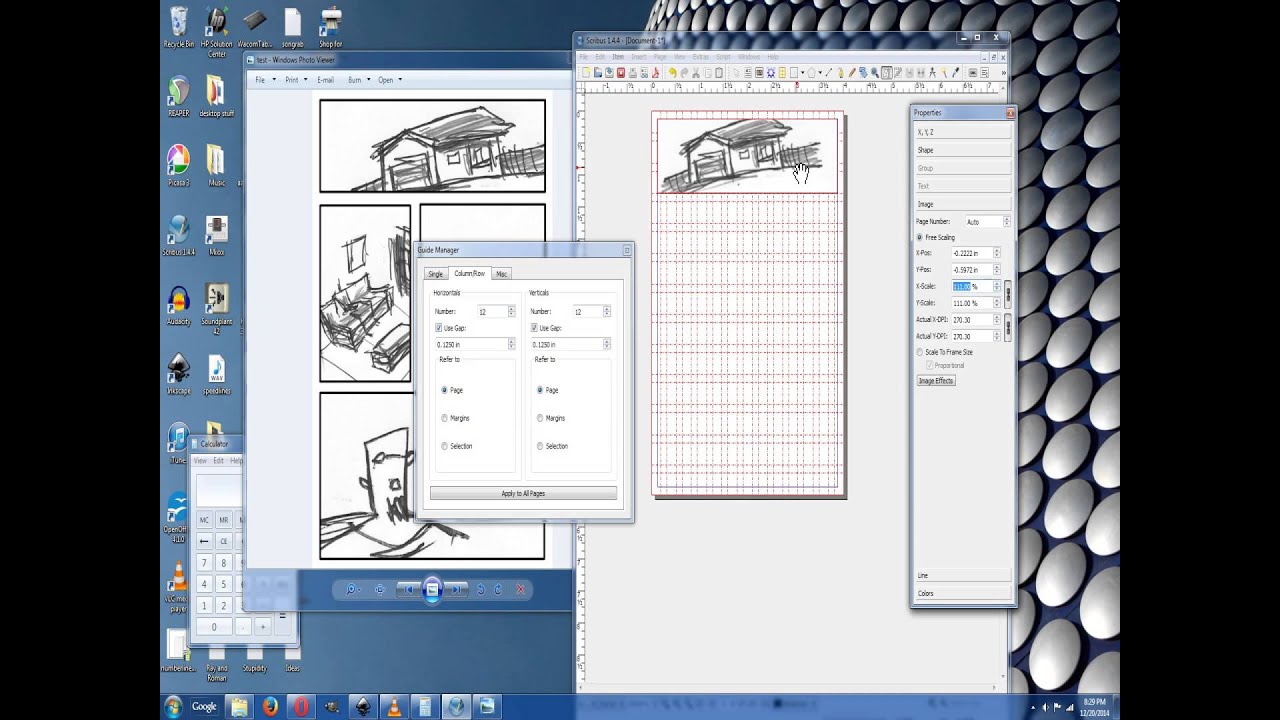Screen dimensions: 1280x720
Task: Click the Cut scissors icon in Scribus
Action: tap(695, 73)
